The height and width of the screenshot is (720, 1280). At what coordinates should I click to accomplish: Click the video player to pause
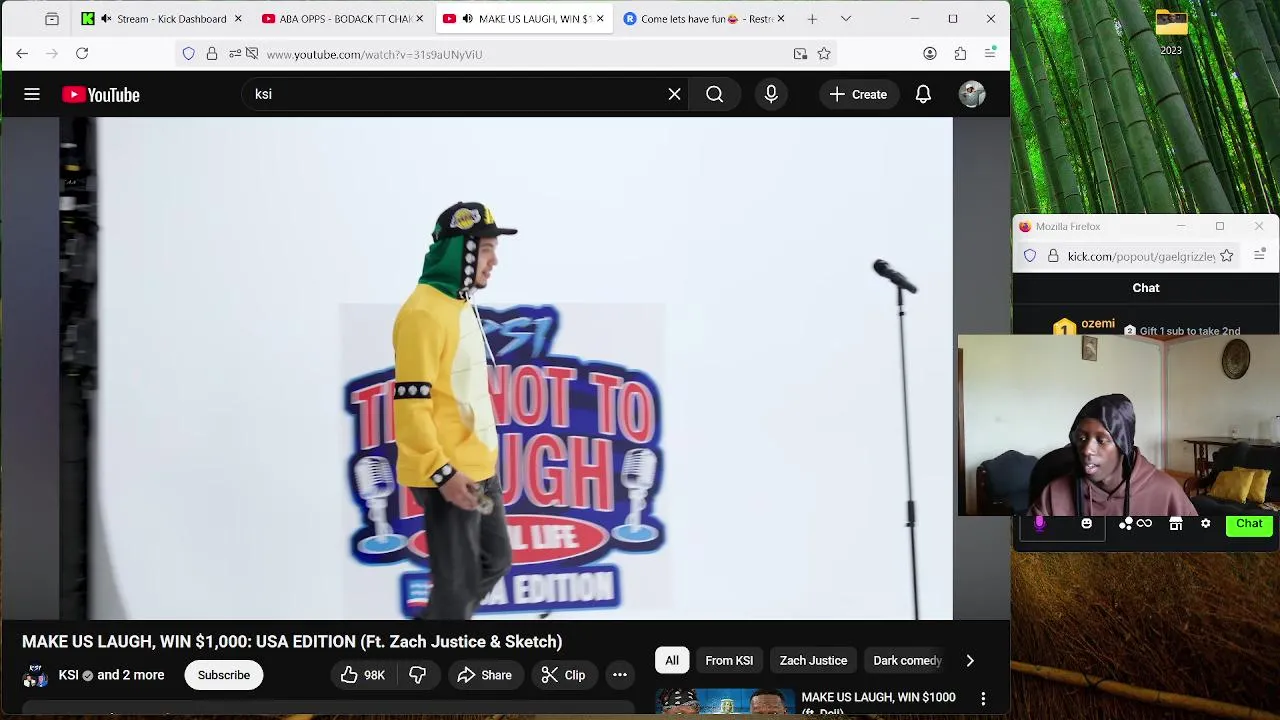coord(506,368)
